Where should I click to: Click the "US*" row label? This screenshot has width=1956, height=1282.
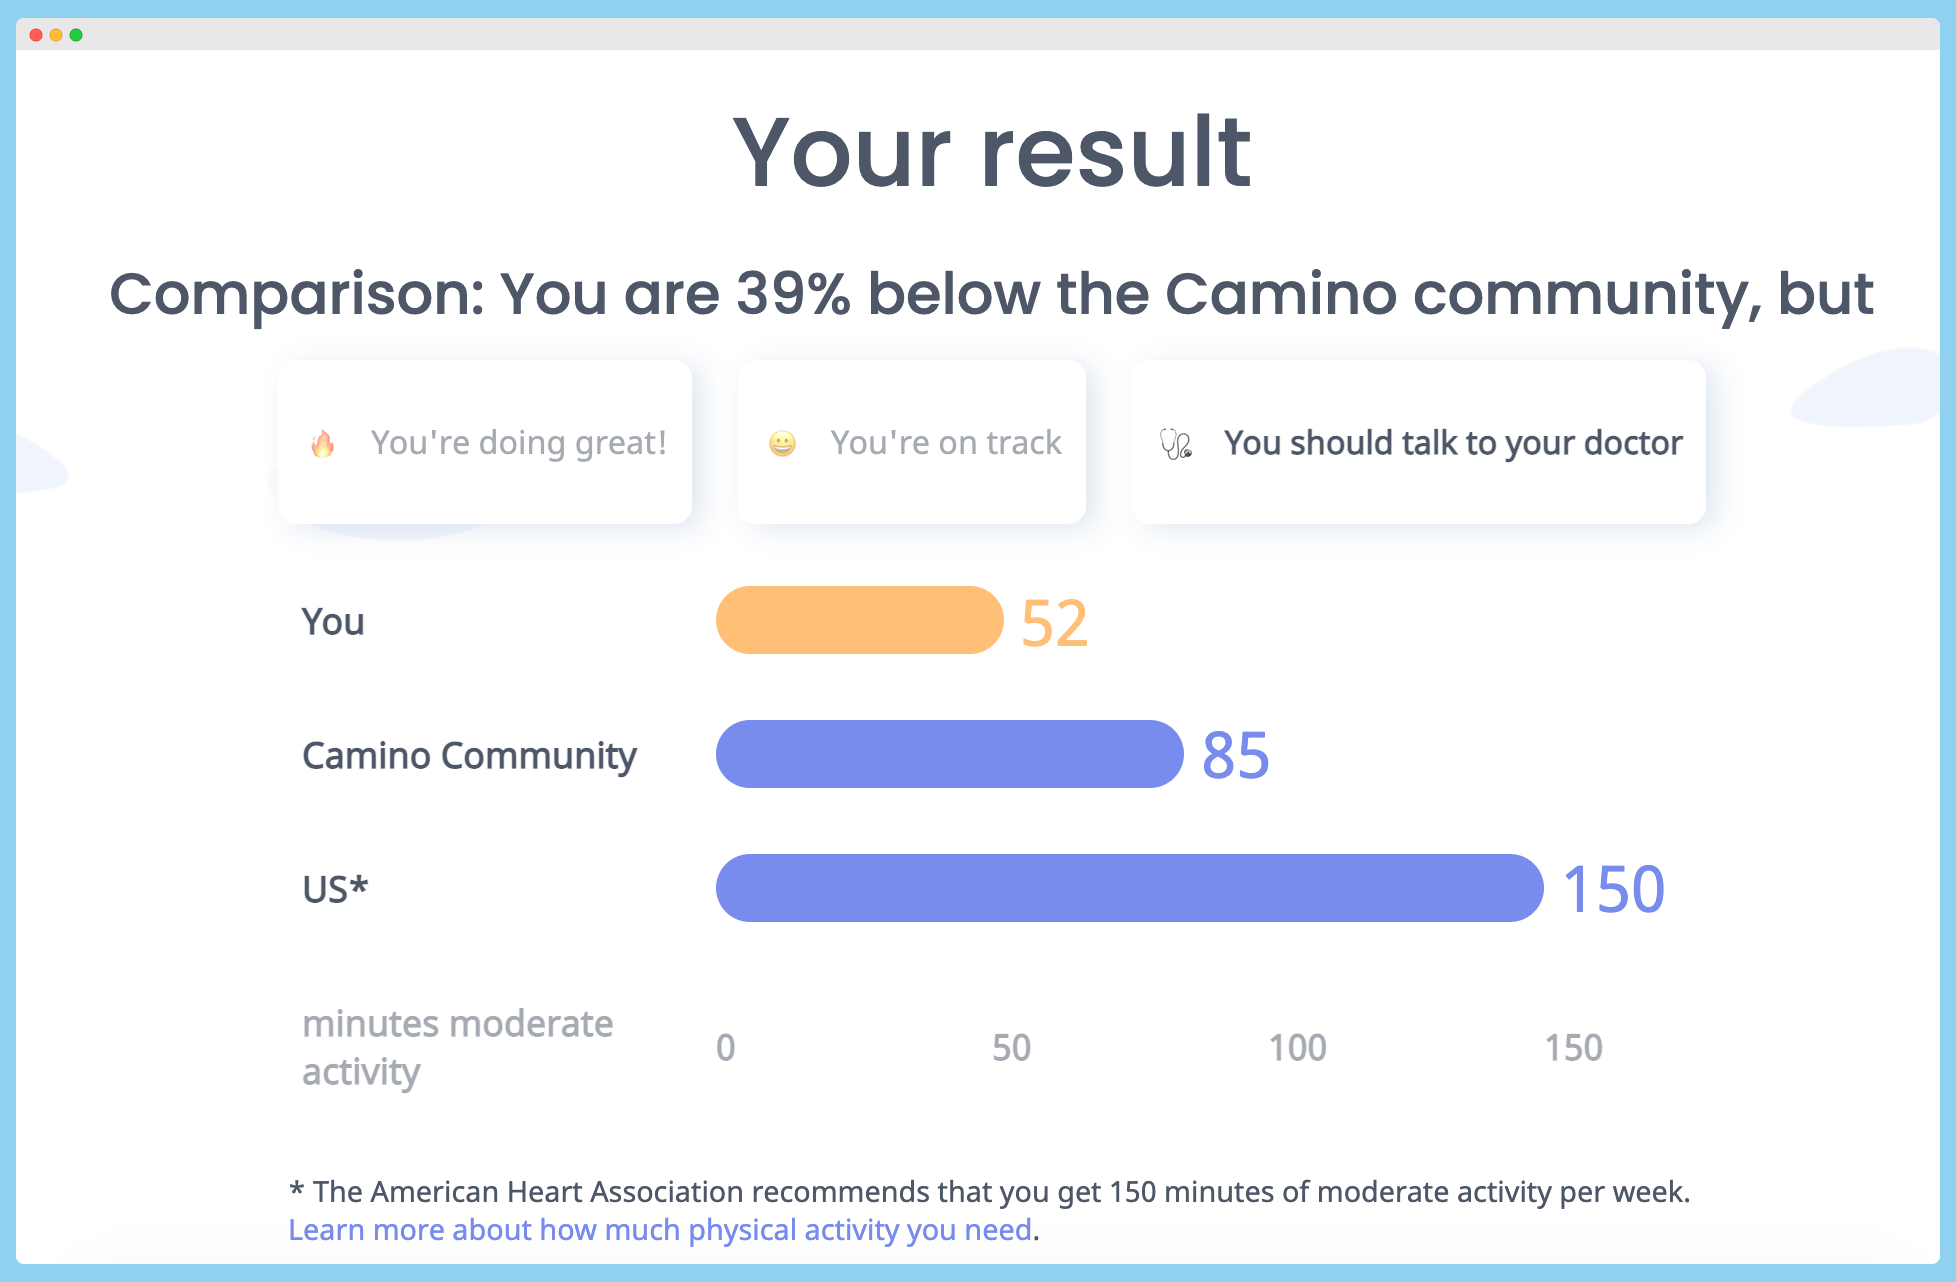[x=335, y=889]
